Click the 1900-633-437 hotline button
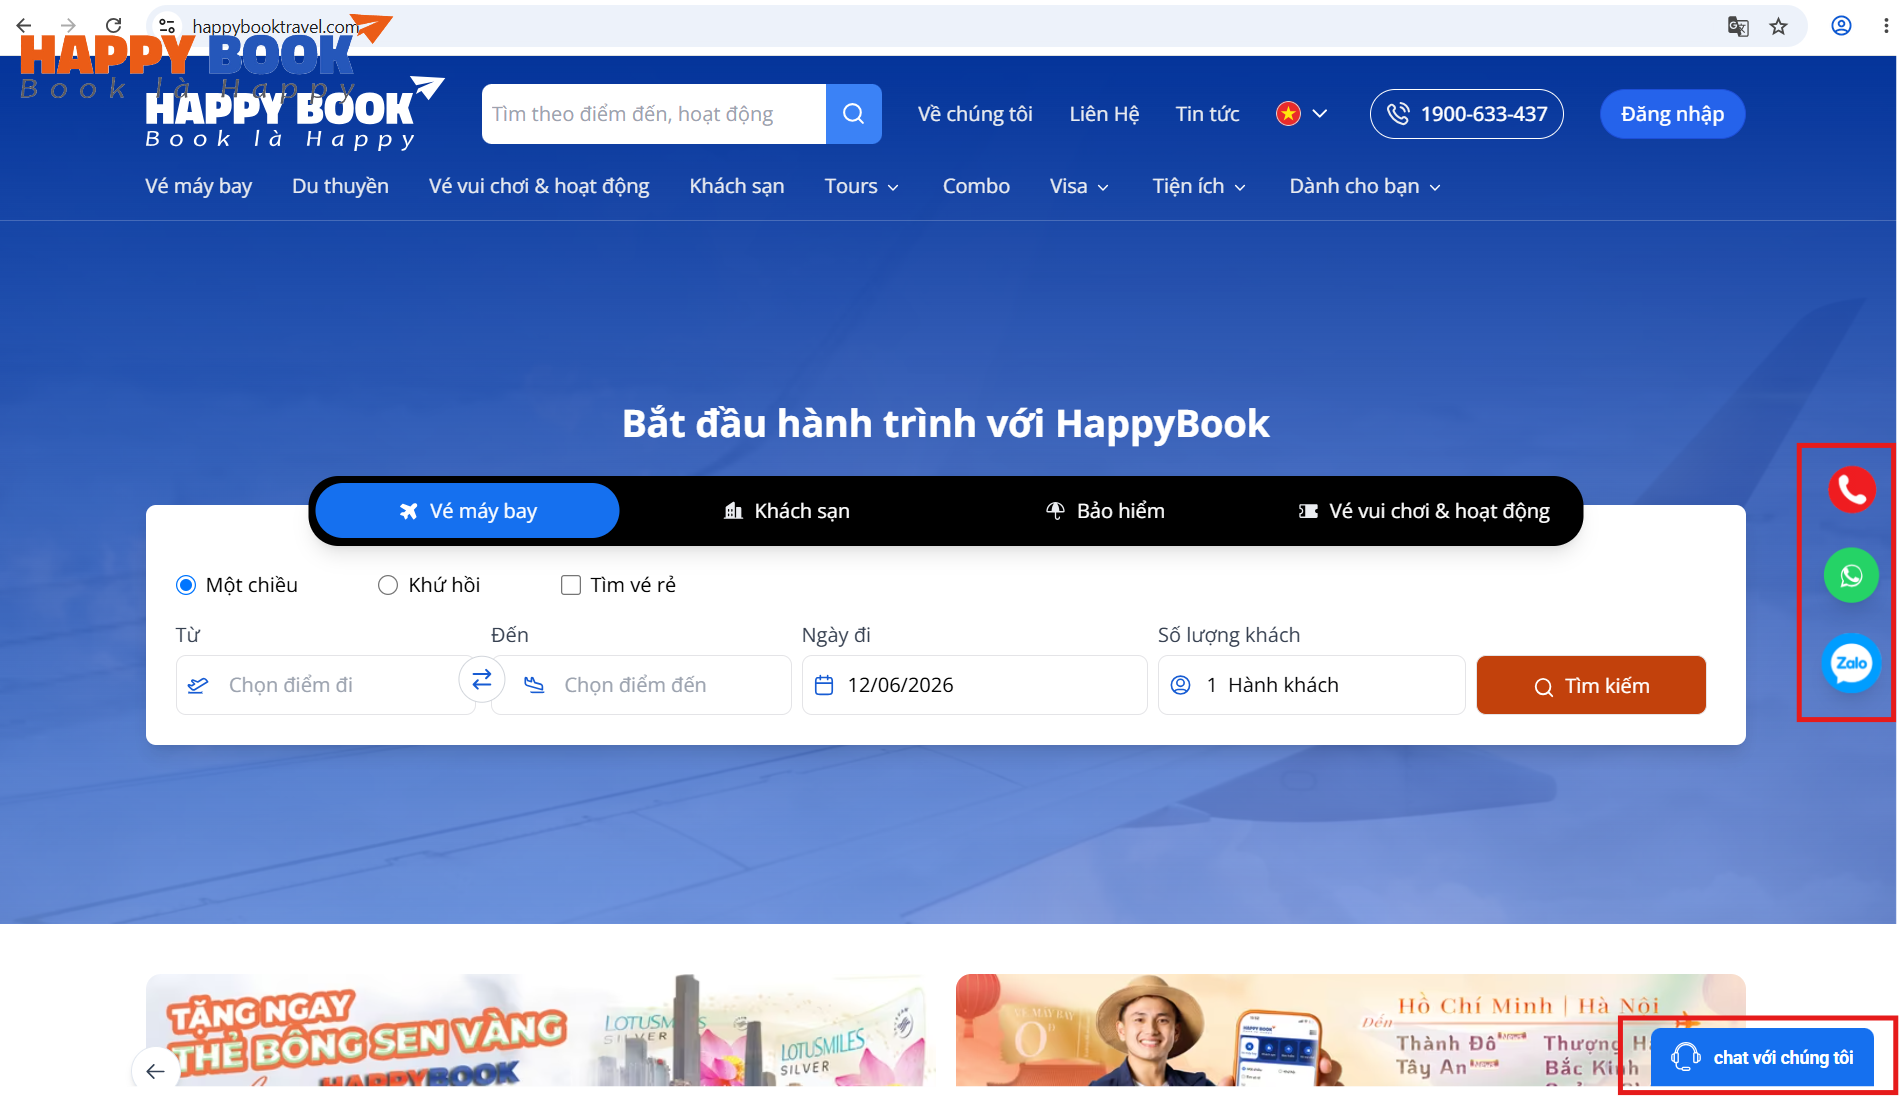This screenshot has height=1096, width=1899. tap(1466, 114)
